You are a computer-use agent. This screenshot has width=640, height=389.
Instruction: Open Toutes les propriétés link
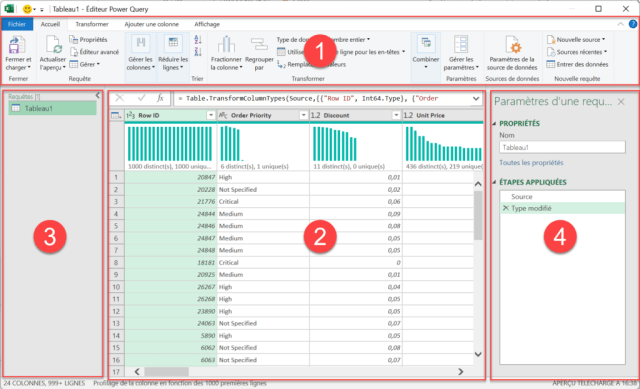531,162
